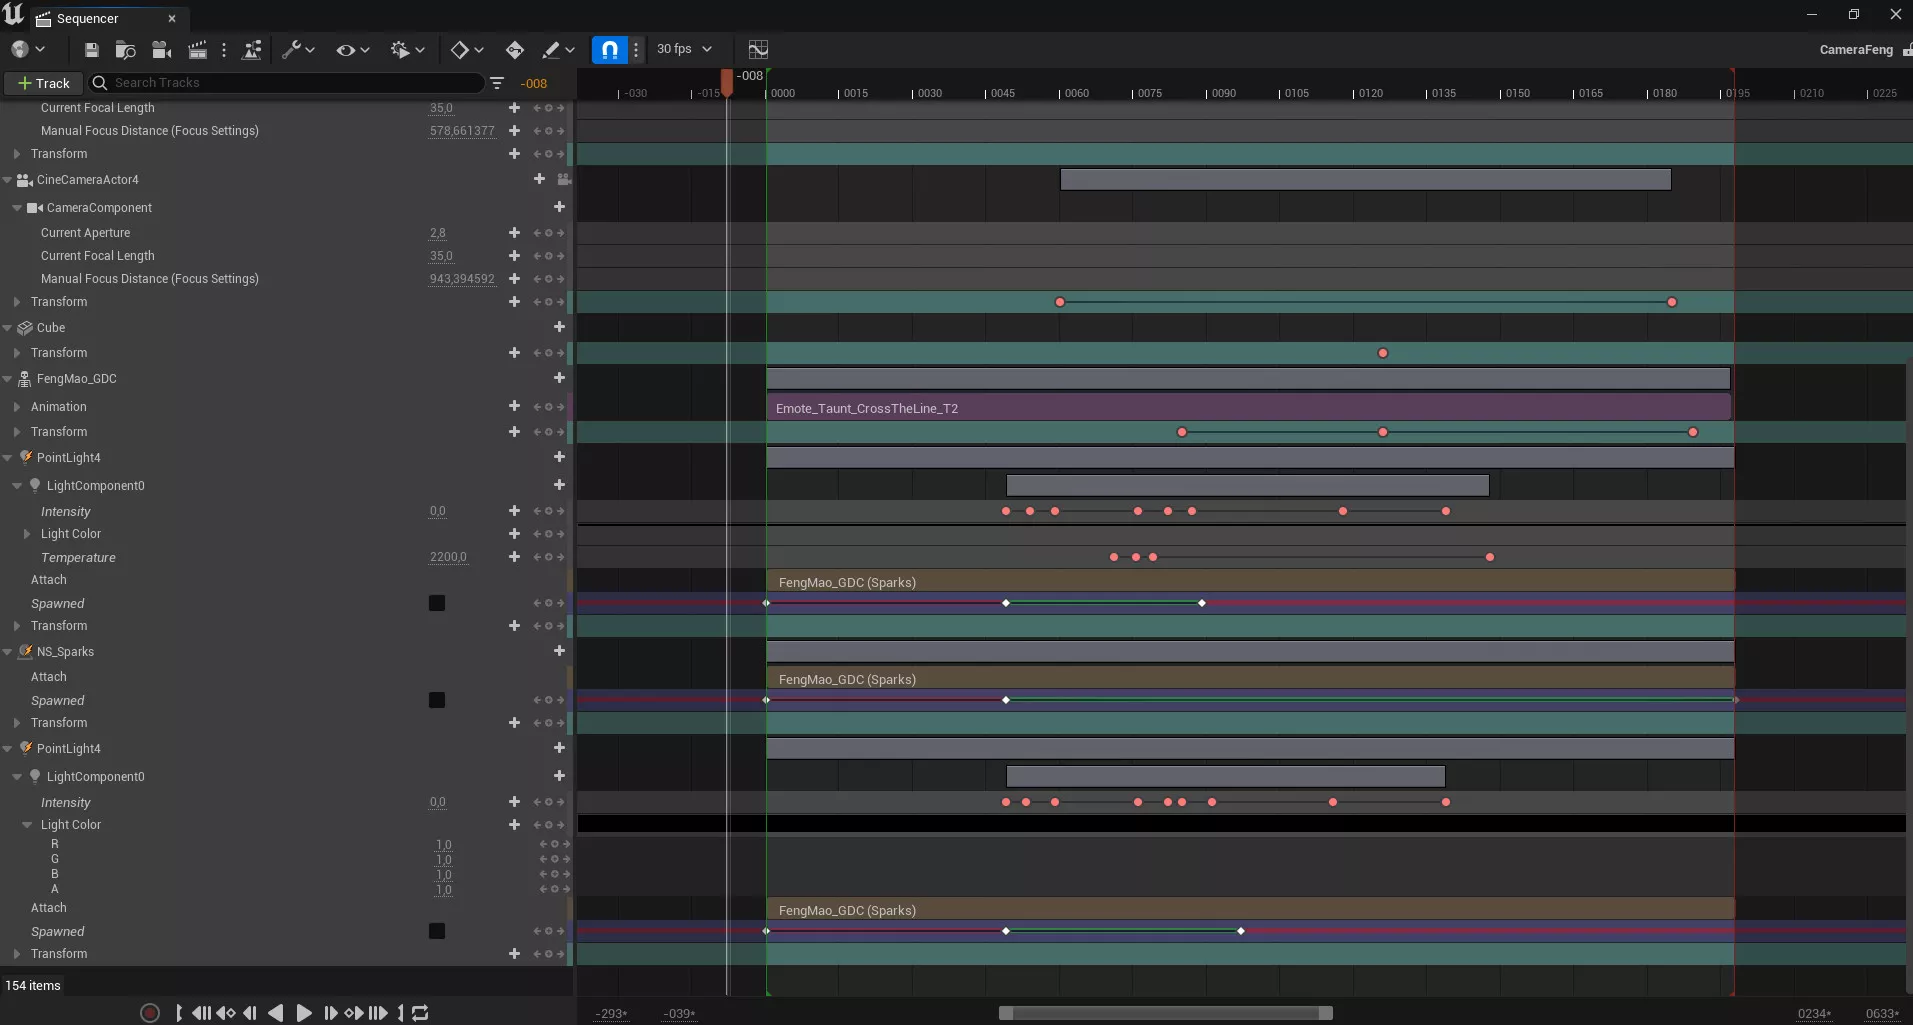The image size is (1913, 1025).
Task: Open the curve editor icon
Action: pyautogui.click(x=758, y=50)
